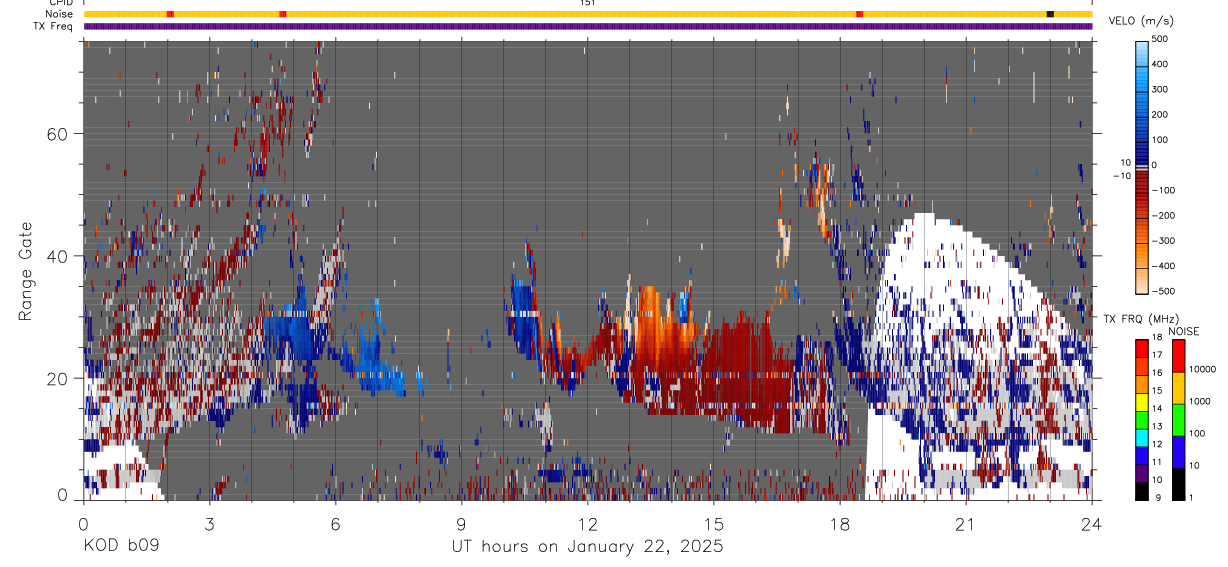Click the green 13–14 MHz frequency swatch
The height and width of the screenshot is (567, 1228).
click(1142, 419)
